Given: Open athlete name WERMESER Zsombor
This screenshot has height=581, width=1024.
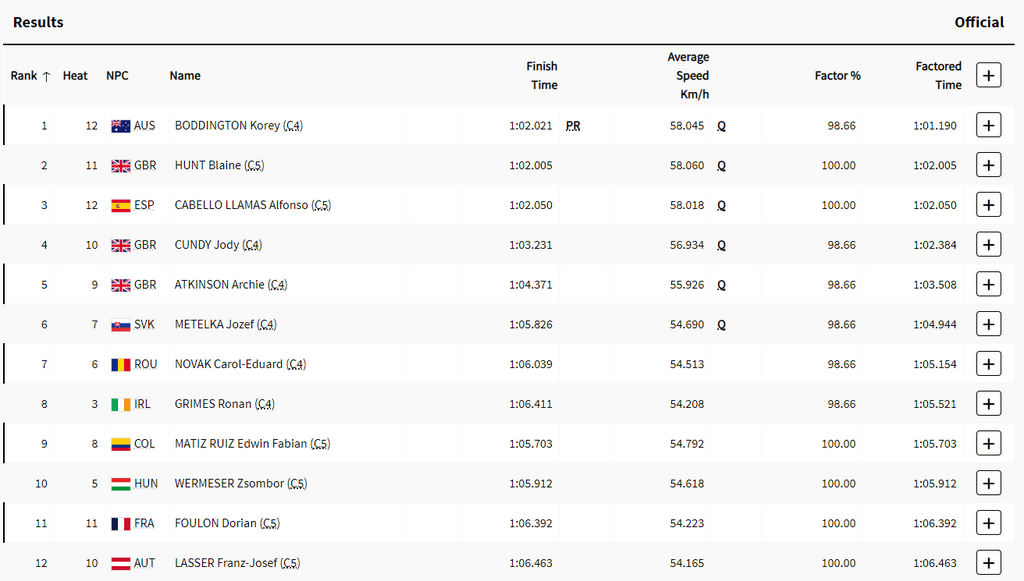Looking at the screenshot, I should tap(229, 484).
